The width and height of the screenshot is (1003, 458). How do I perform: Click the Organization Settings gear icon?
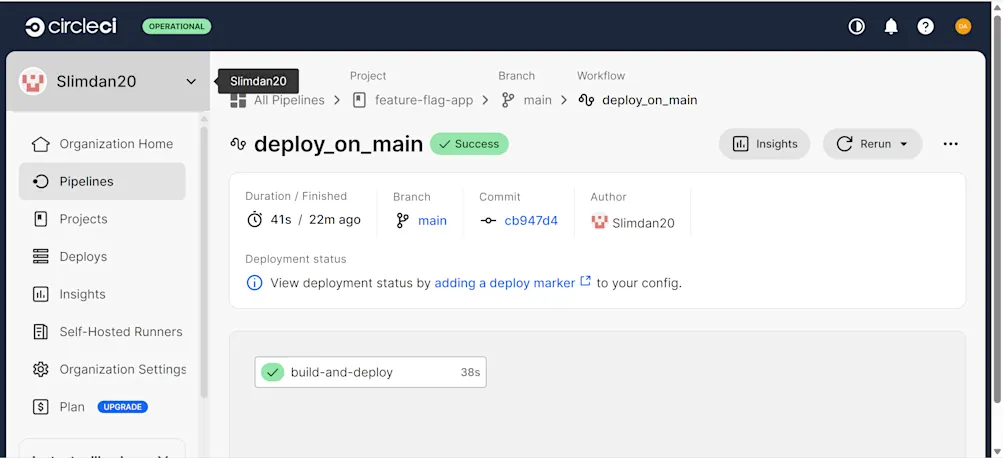[x=40, y=369]
